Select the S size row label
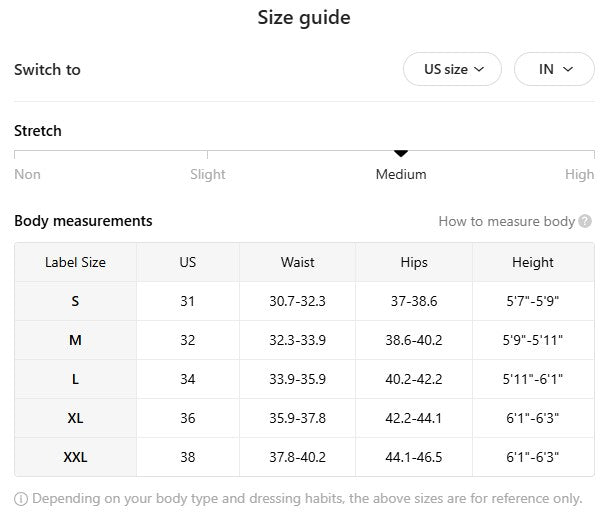 75,301
